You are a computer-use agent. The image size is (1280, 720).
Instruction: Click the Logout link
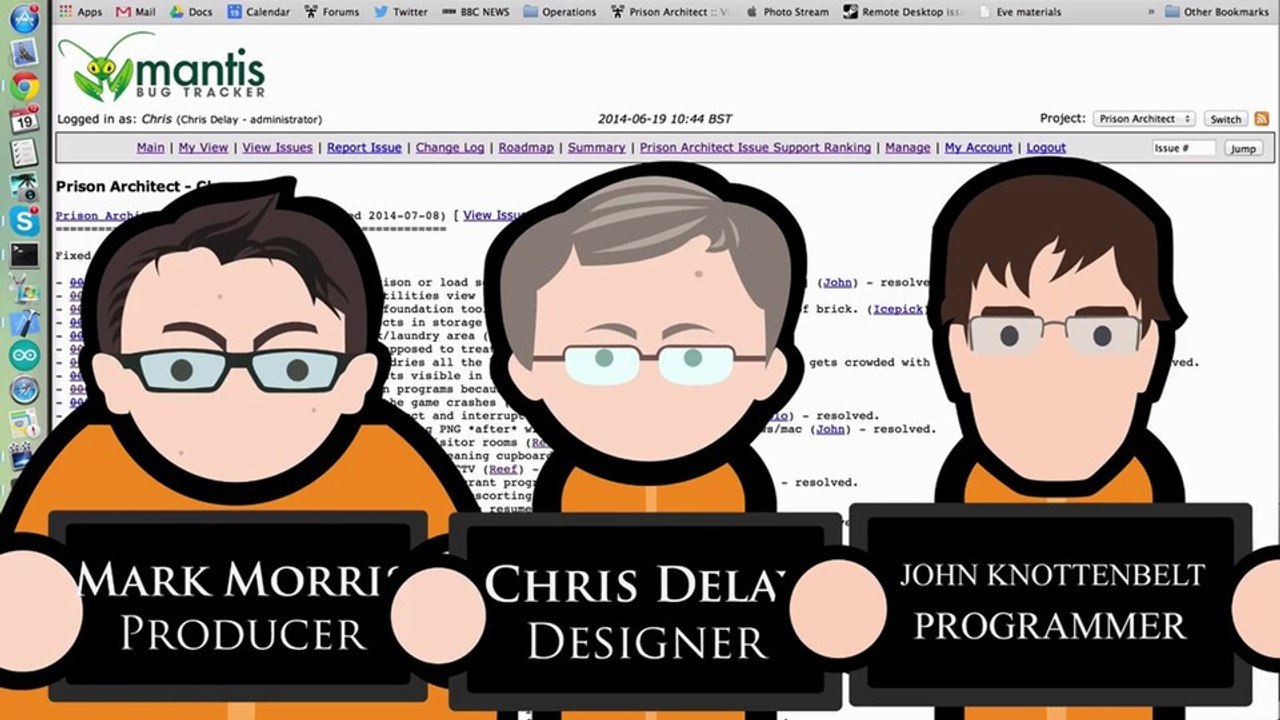click(x=1046, y=148)
